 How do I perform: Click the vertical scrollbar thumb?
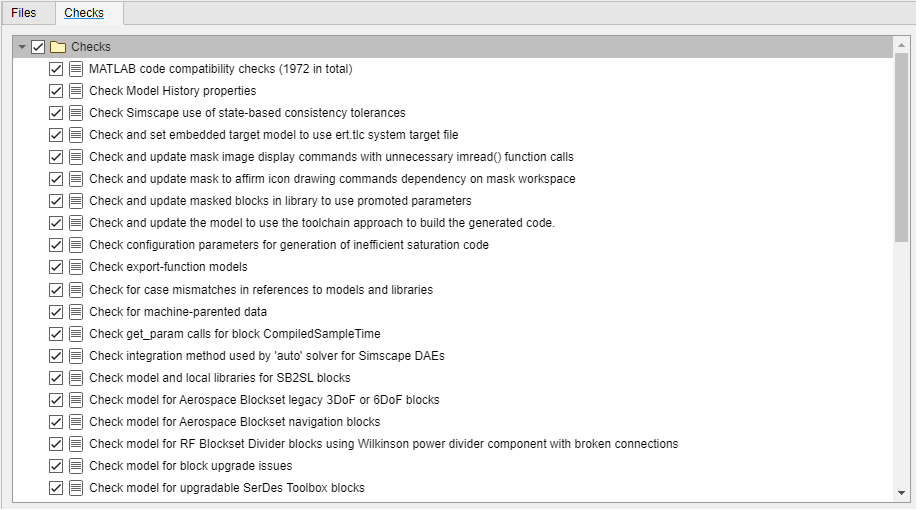[x=902, y=150]
